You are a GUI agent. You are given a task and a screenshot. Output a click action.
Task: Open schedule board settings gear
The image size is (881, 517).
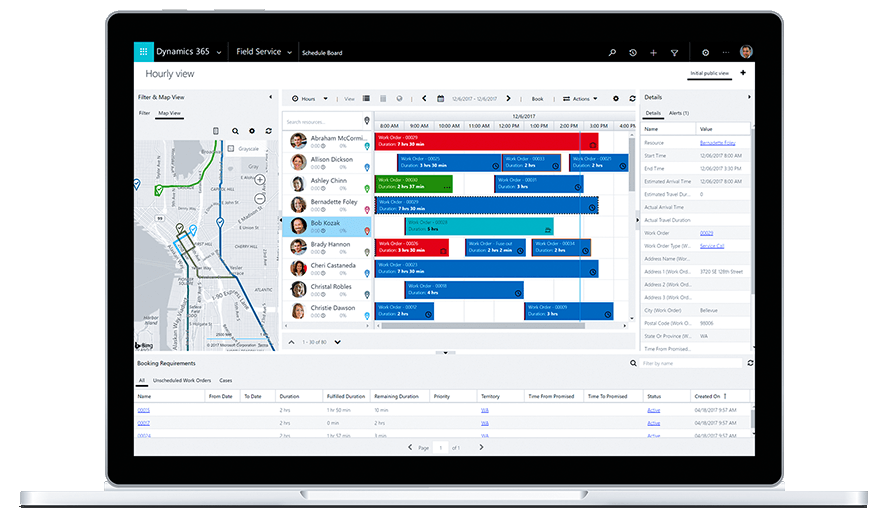coord(616,99)
